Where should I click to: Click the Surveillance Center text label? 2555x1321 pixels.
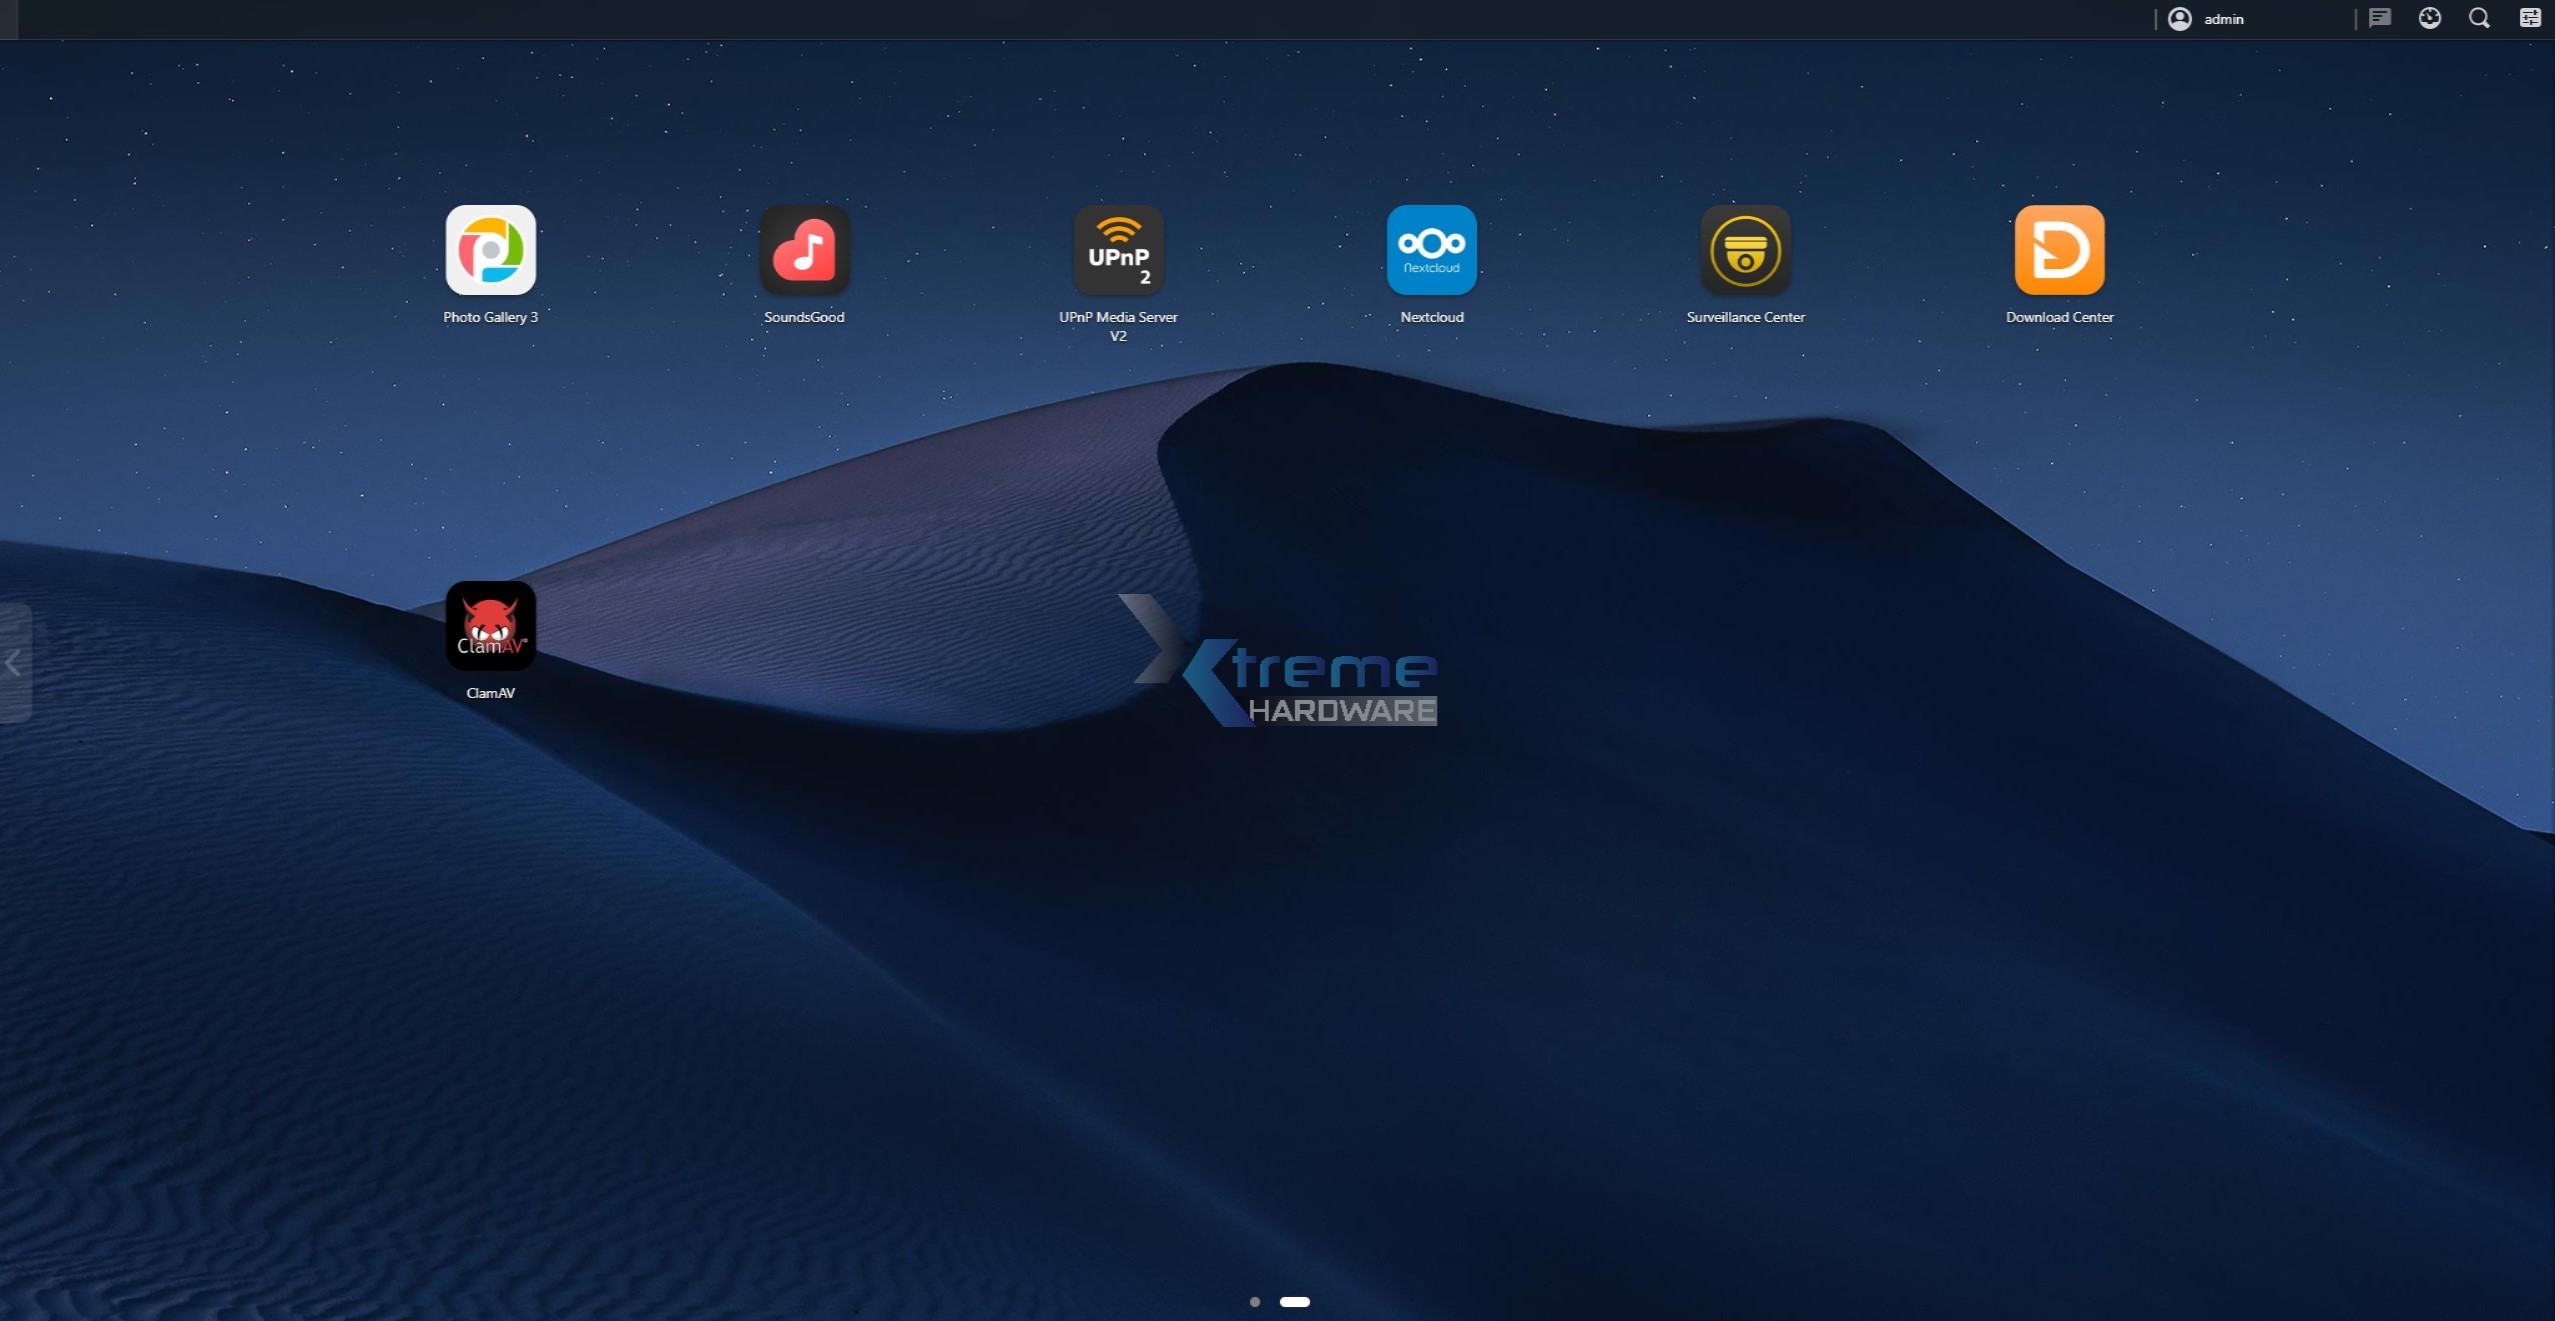1745,317
